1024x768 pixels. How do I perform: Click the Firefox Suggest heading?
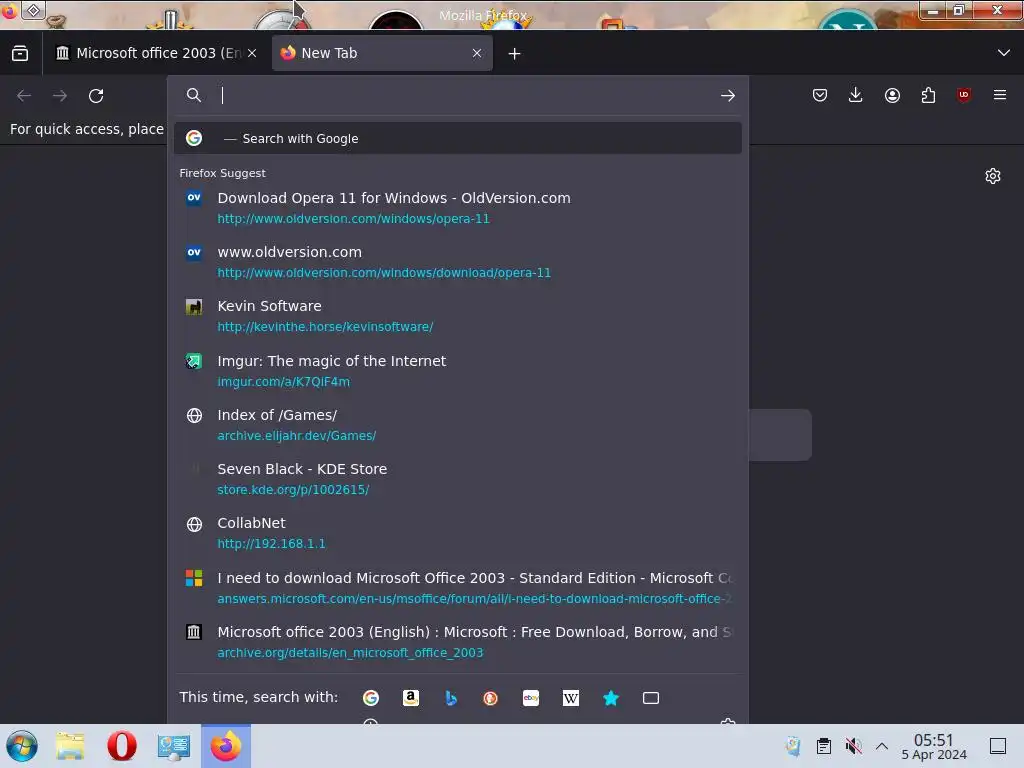222,173
